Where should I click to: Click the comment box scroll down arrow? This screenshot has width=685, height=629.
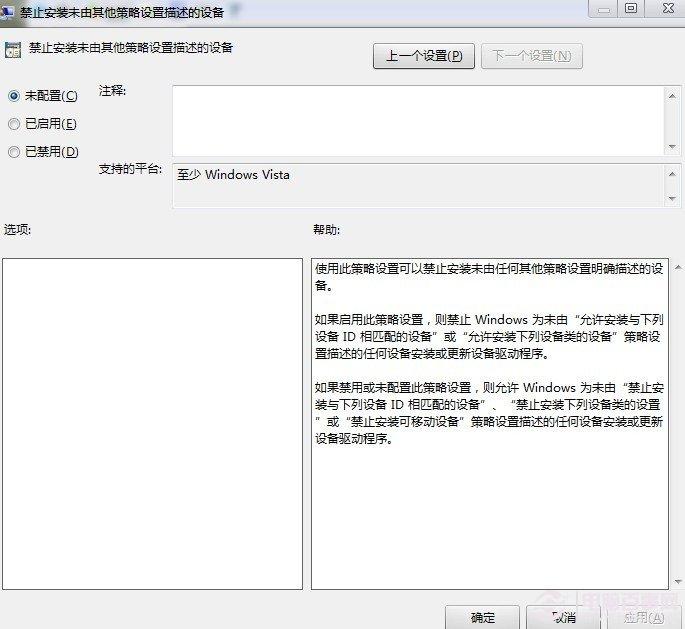point(672,147)
